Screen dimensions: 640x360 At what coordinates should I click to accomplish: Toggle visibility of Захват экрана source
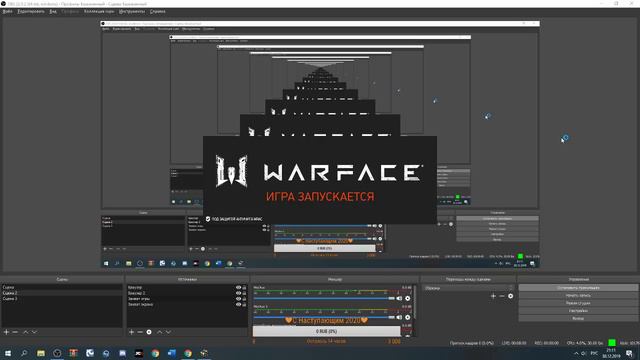(x=238, y=304)
